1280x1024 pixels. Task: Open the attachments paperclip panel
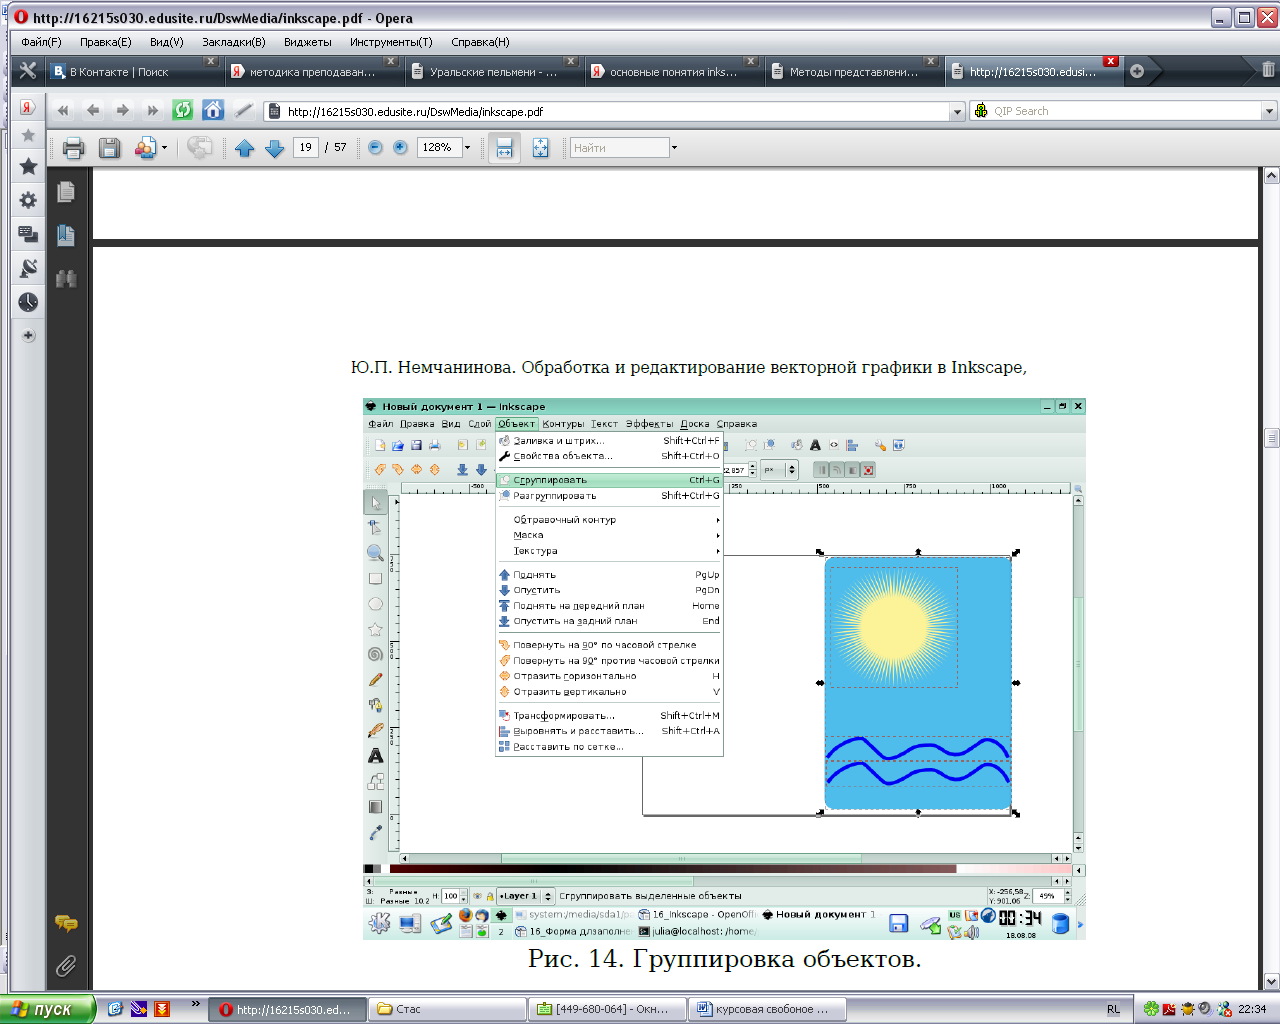click(66, 965)
